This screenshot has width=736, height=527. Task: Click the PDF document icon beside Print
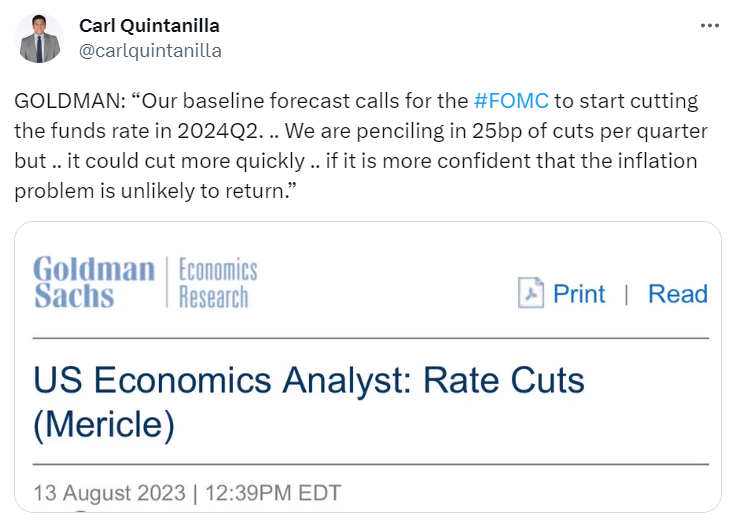click(x=531, y=293)
